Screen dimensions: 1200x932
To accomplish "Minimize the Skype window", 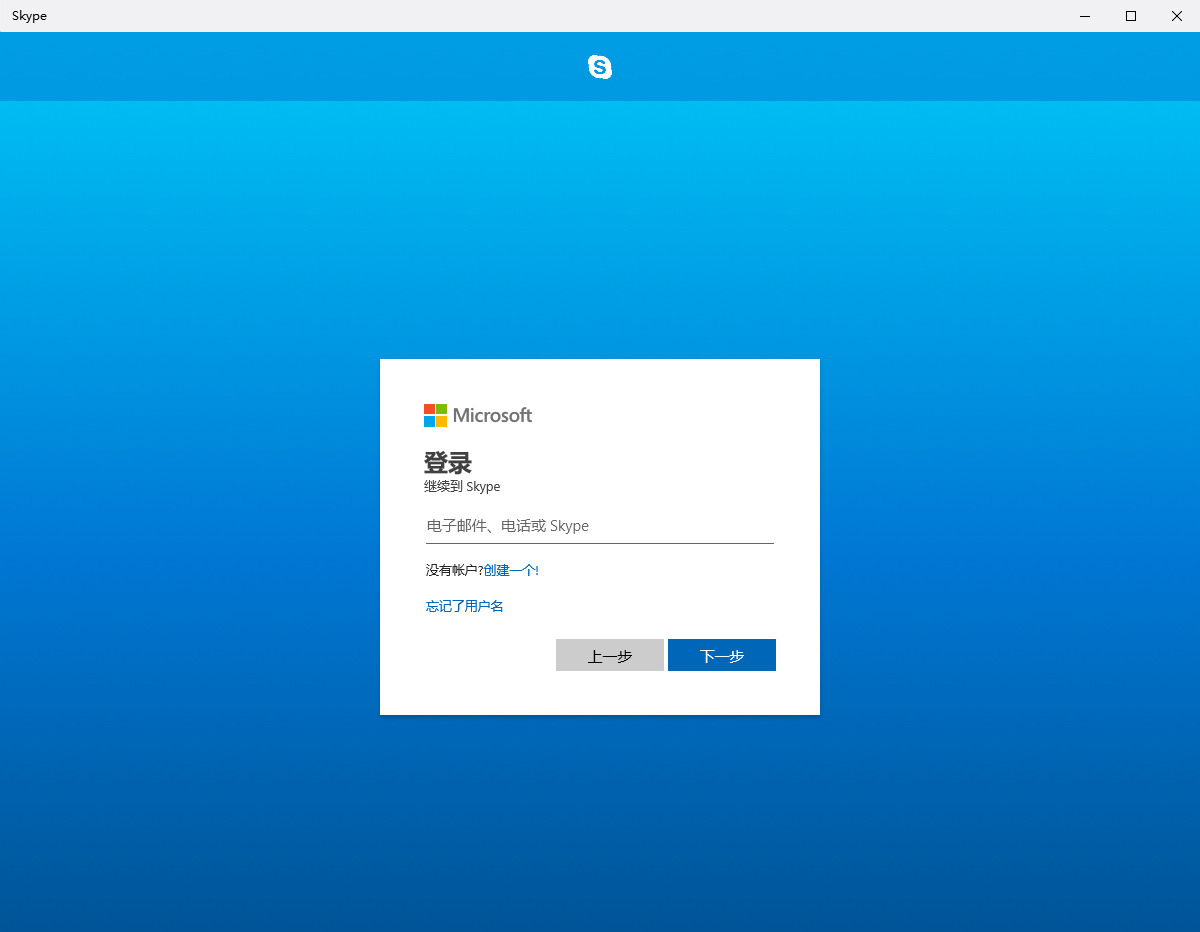I will pyautogui.click(x=1085, y=16).
